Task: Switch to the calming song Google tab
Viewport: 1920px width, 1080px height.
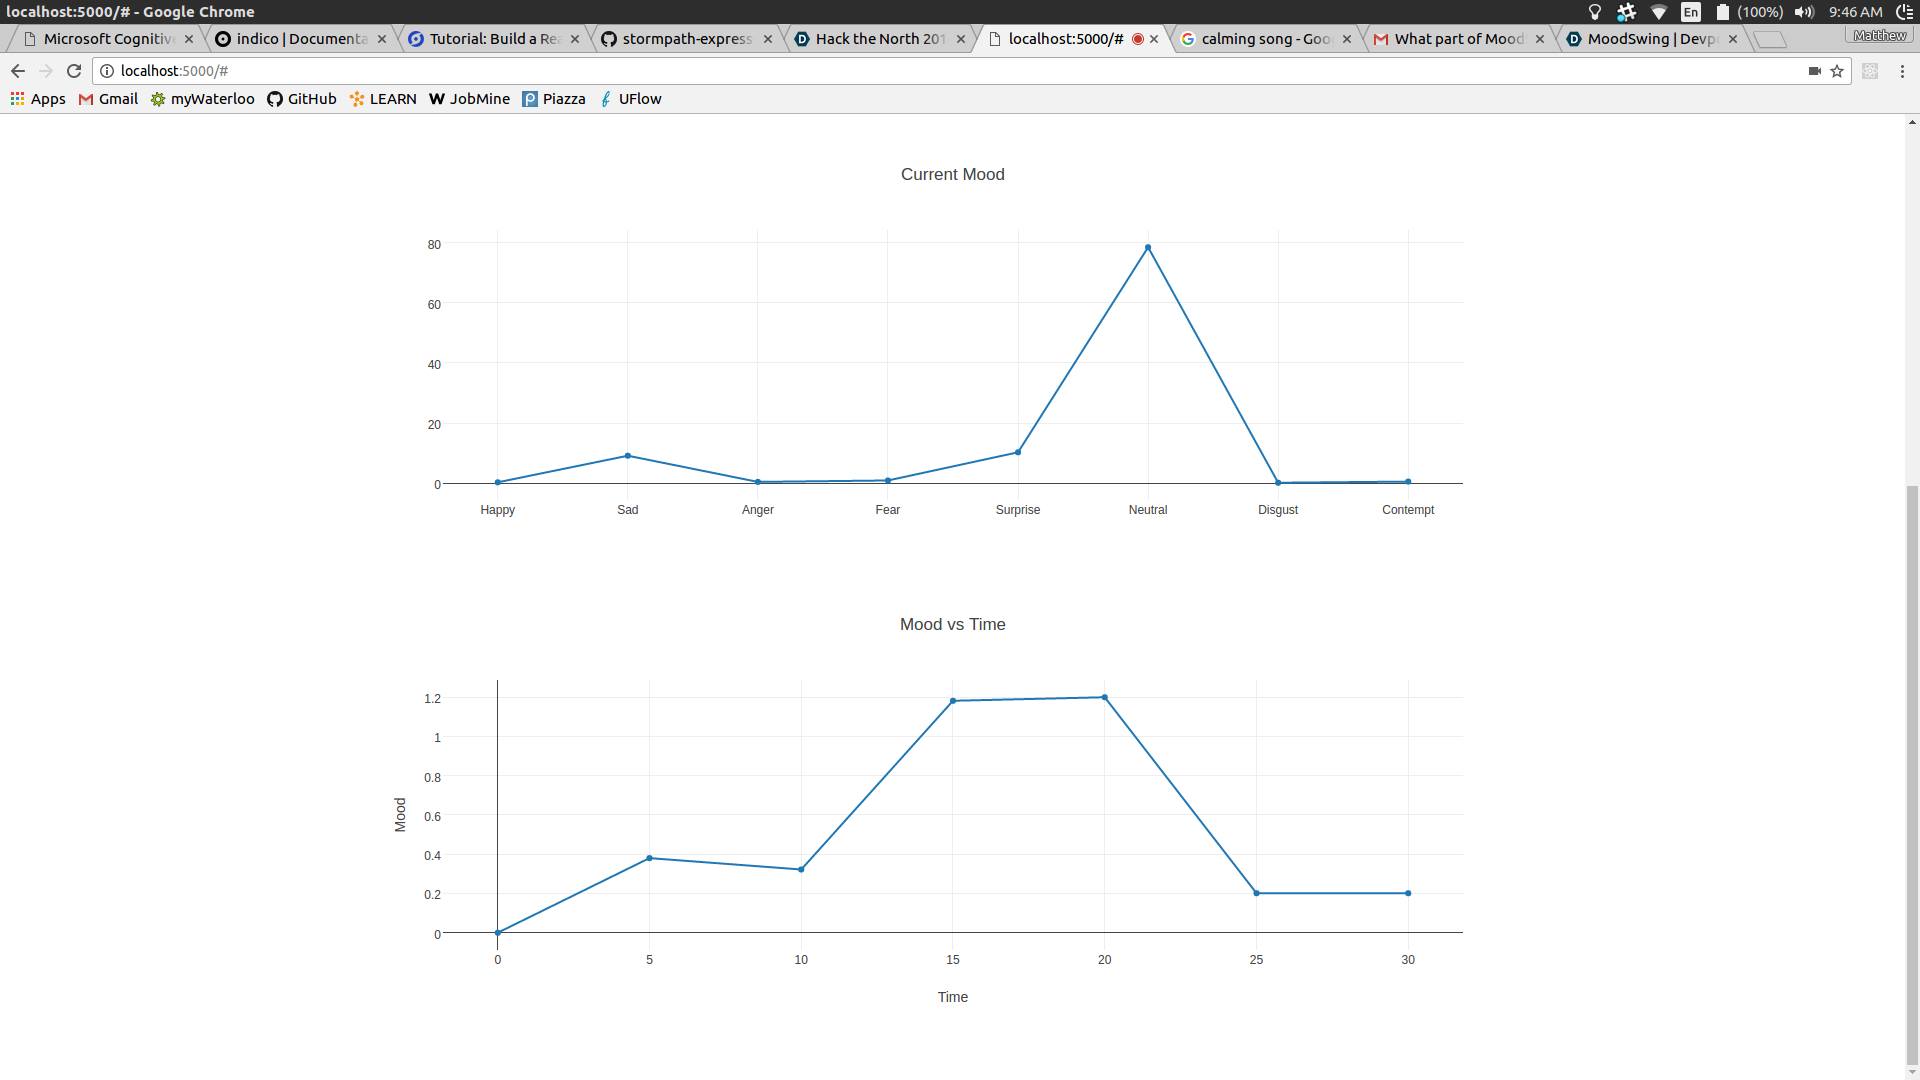Action: tap(1264, 39)
